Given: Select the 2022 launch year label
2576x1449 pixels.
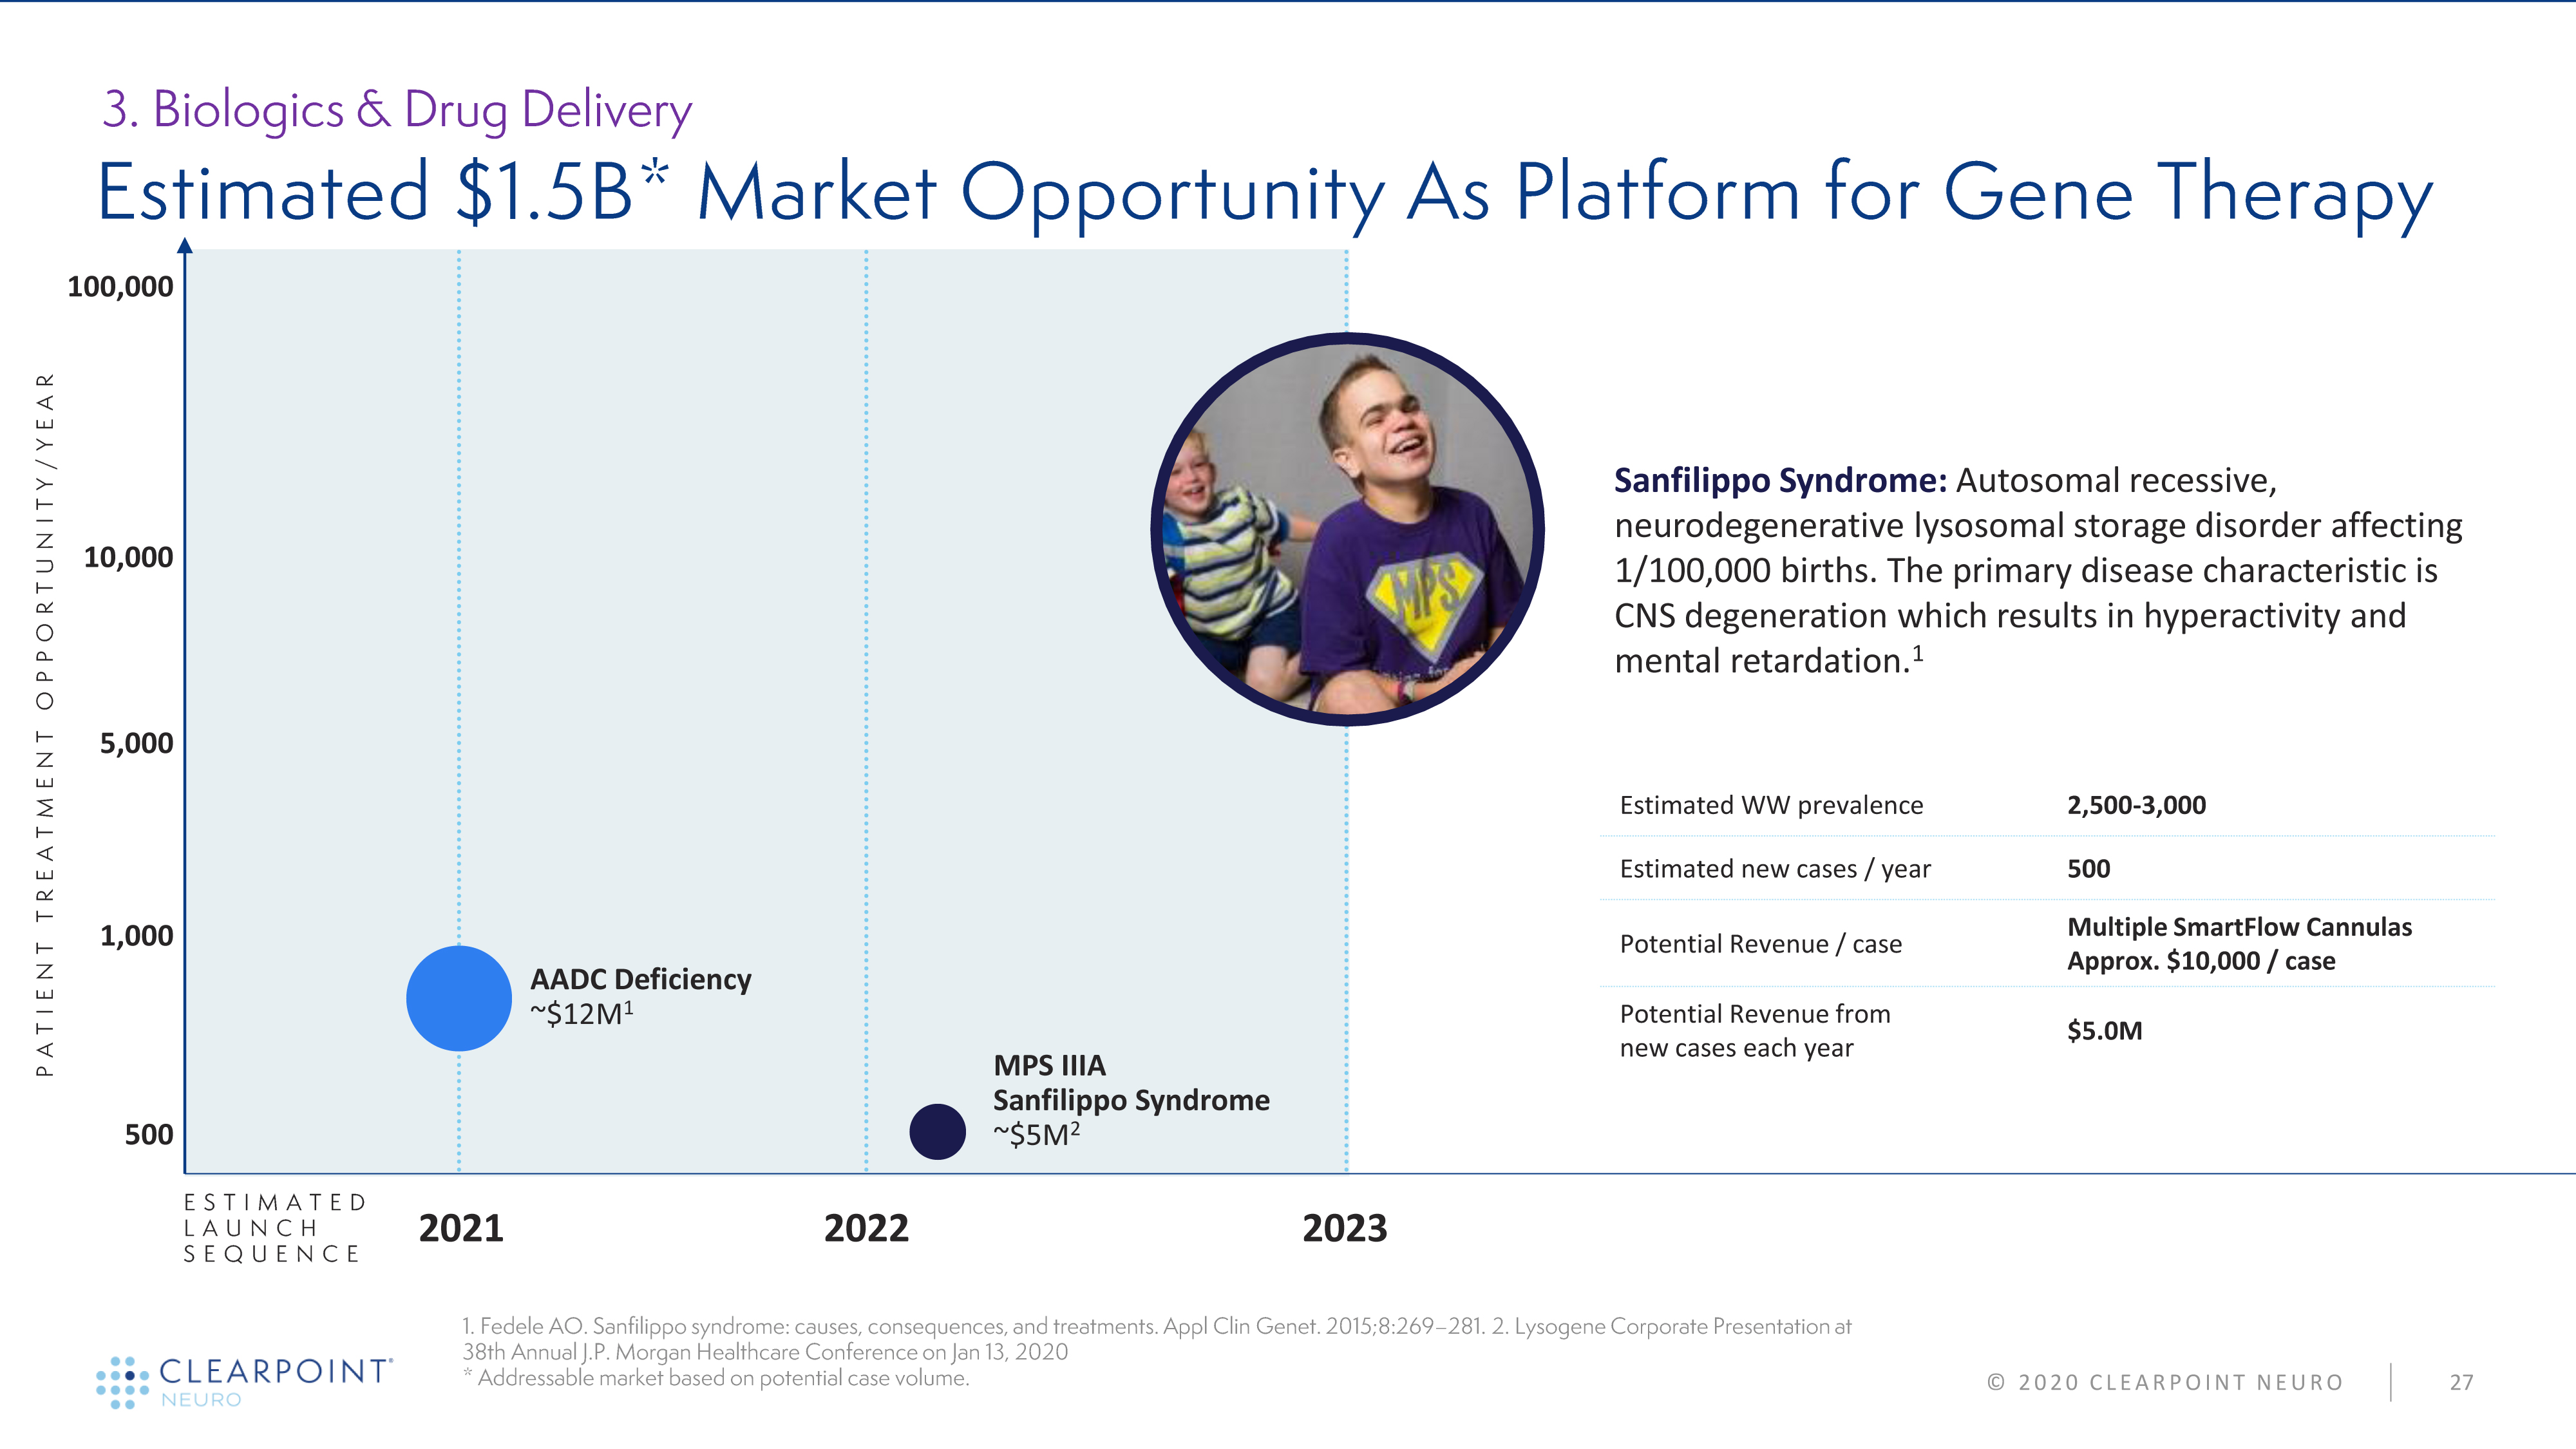Looking at the screenshot, I should tap(866, 1228).
